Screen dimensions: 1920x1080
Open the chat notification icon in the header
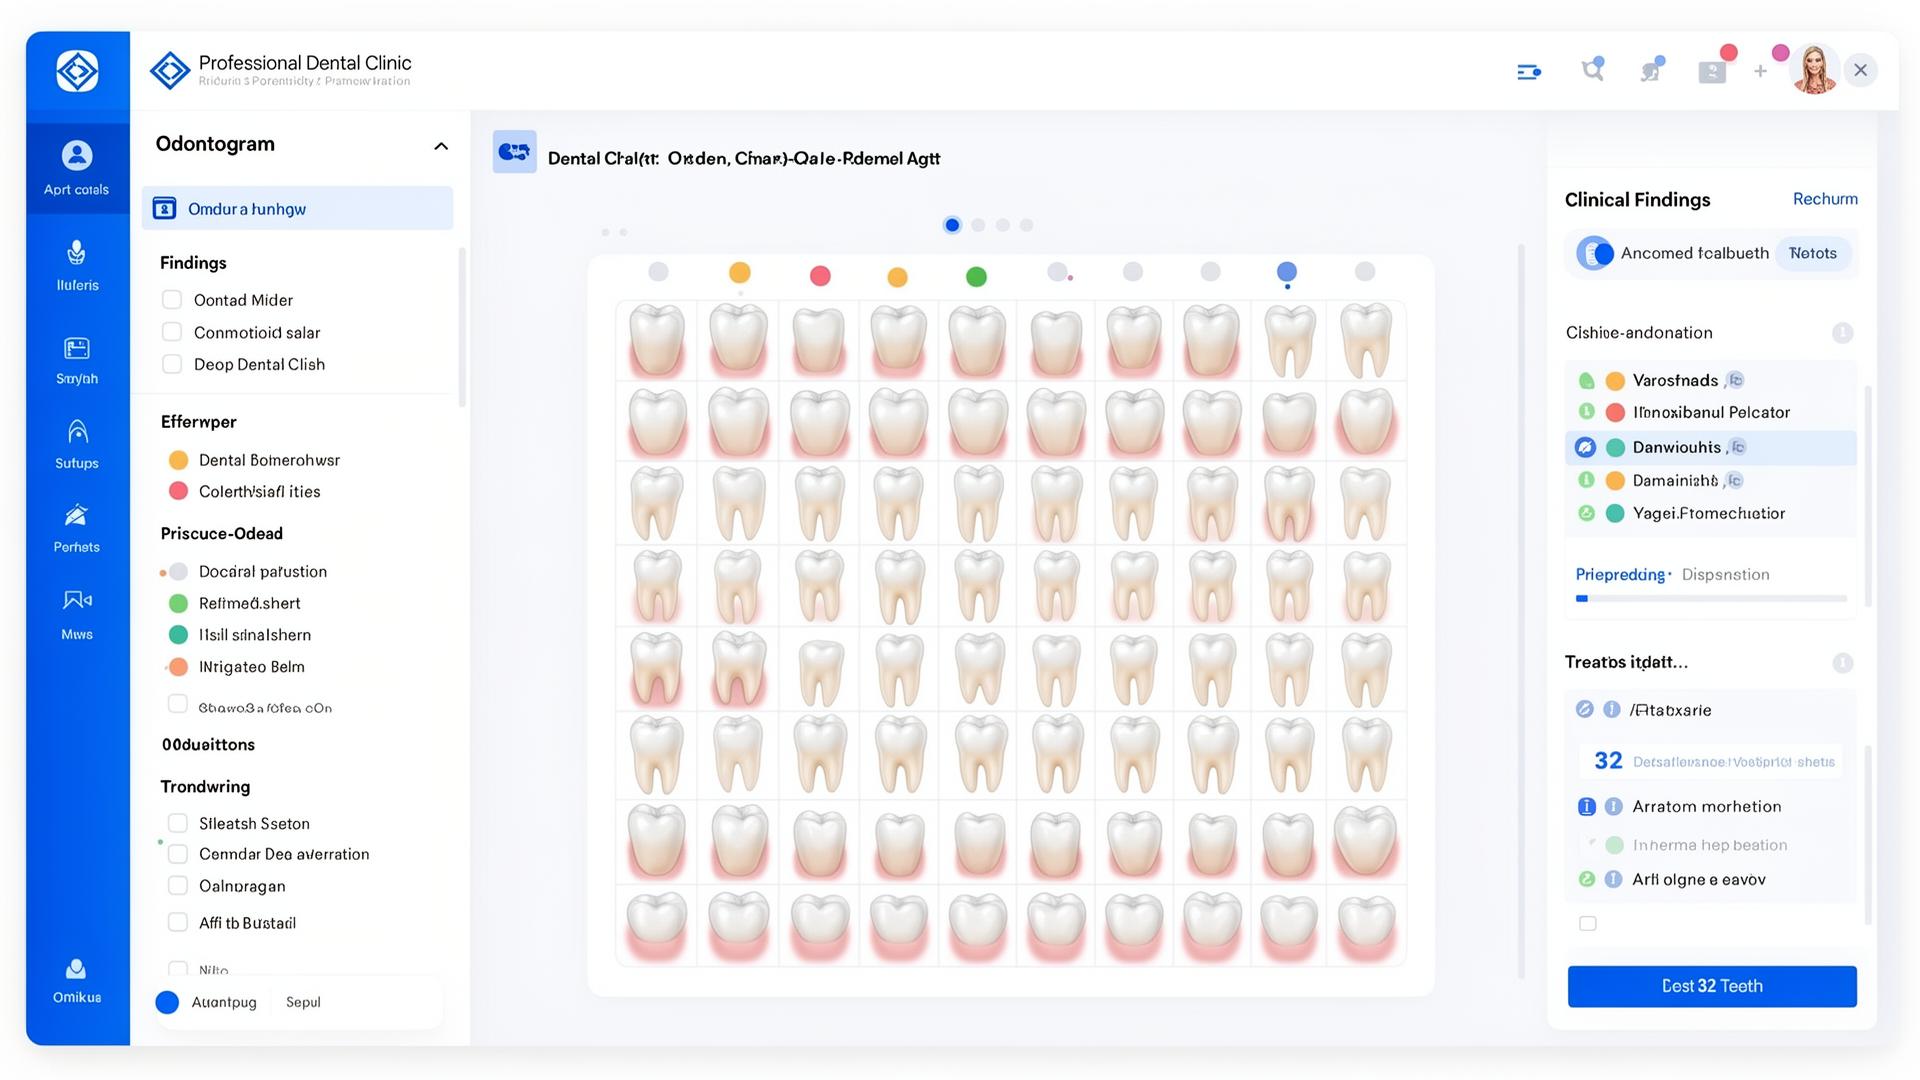pos(1651,70)
